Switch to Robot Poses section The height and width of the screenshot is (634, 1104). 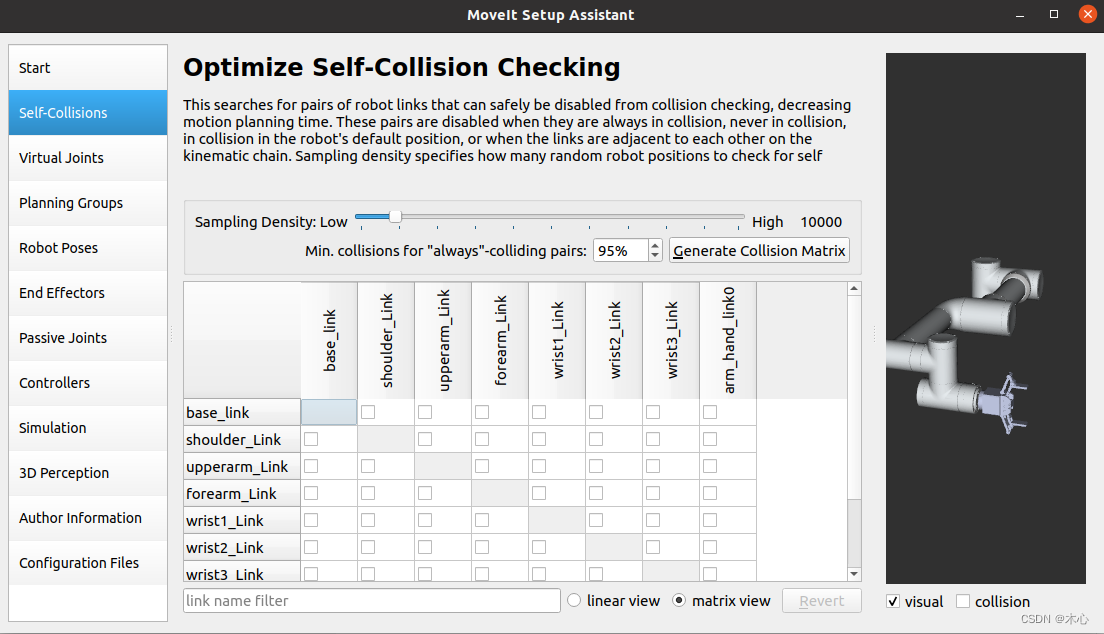88,248
